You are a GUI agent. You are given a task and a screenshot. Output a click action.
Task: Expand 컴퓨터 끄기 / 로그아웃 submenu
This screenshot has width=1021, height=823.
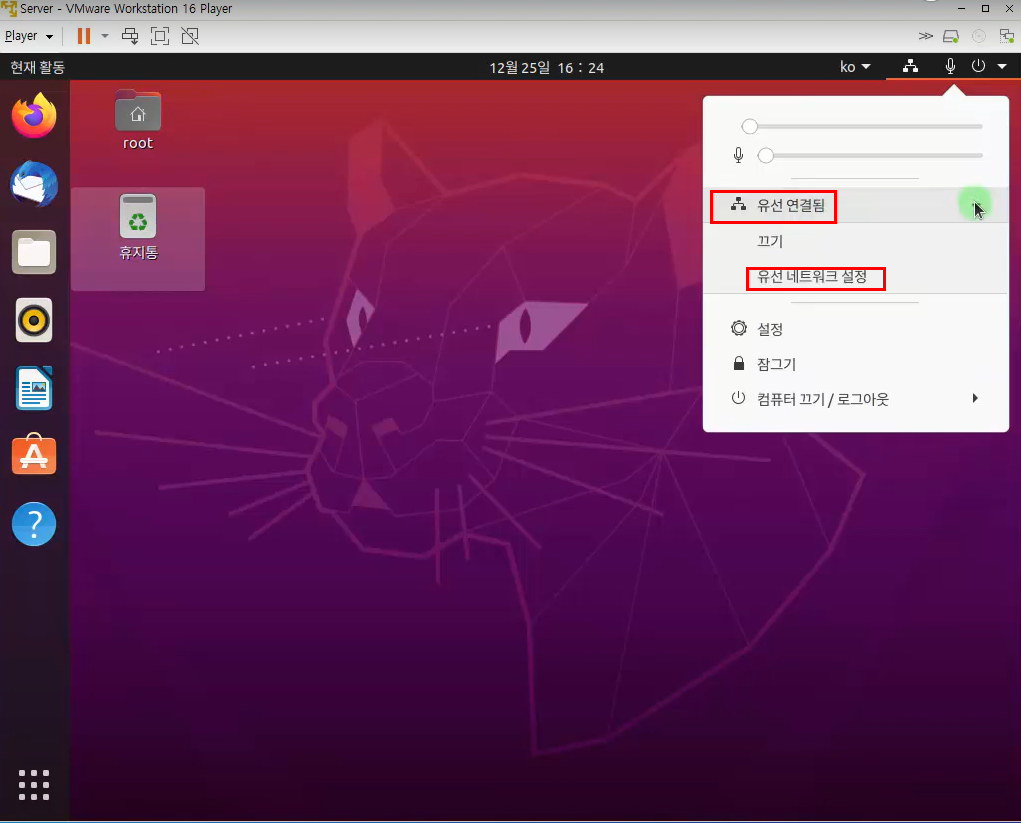[975, 398]
